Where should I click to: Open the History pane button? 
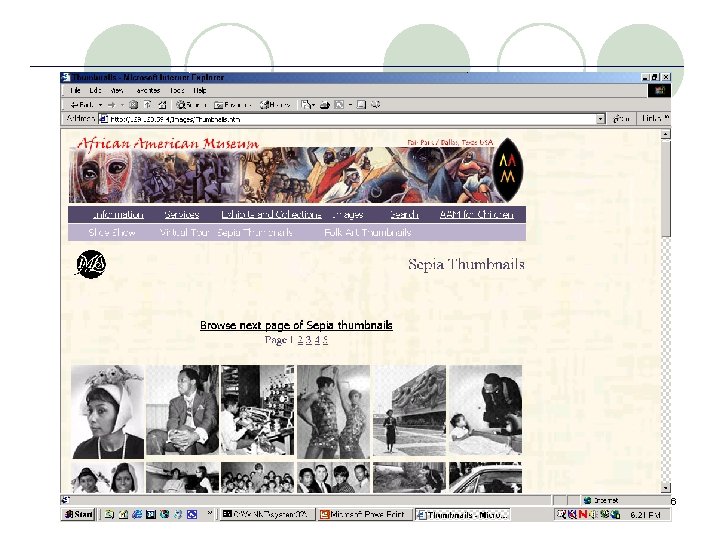coord(274,105)
